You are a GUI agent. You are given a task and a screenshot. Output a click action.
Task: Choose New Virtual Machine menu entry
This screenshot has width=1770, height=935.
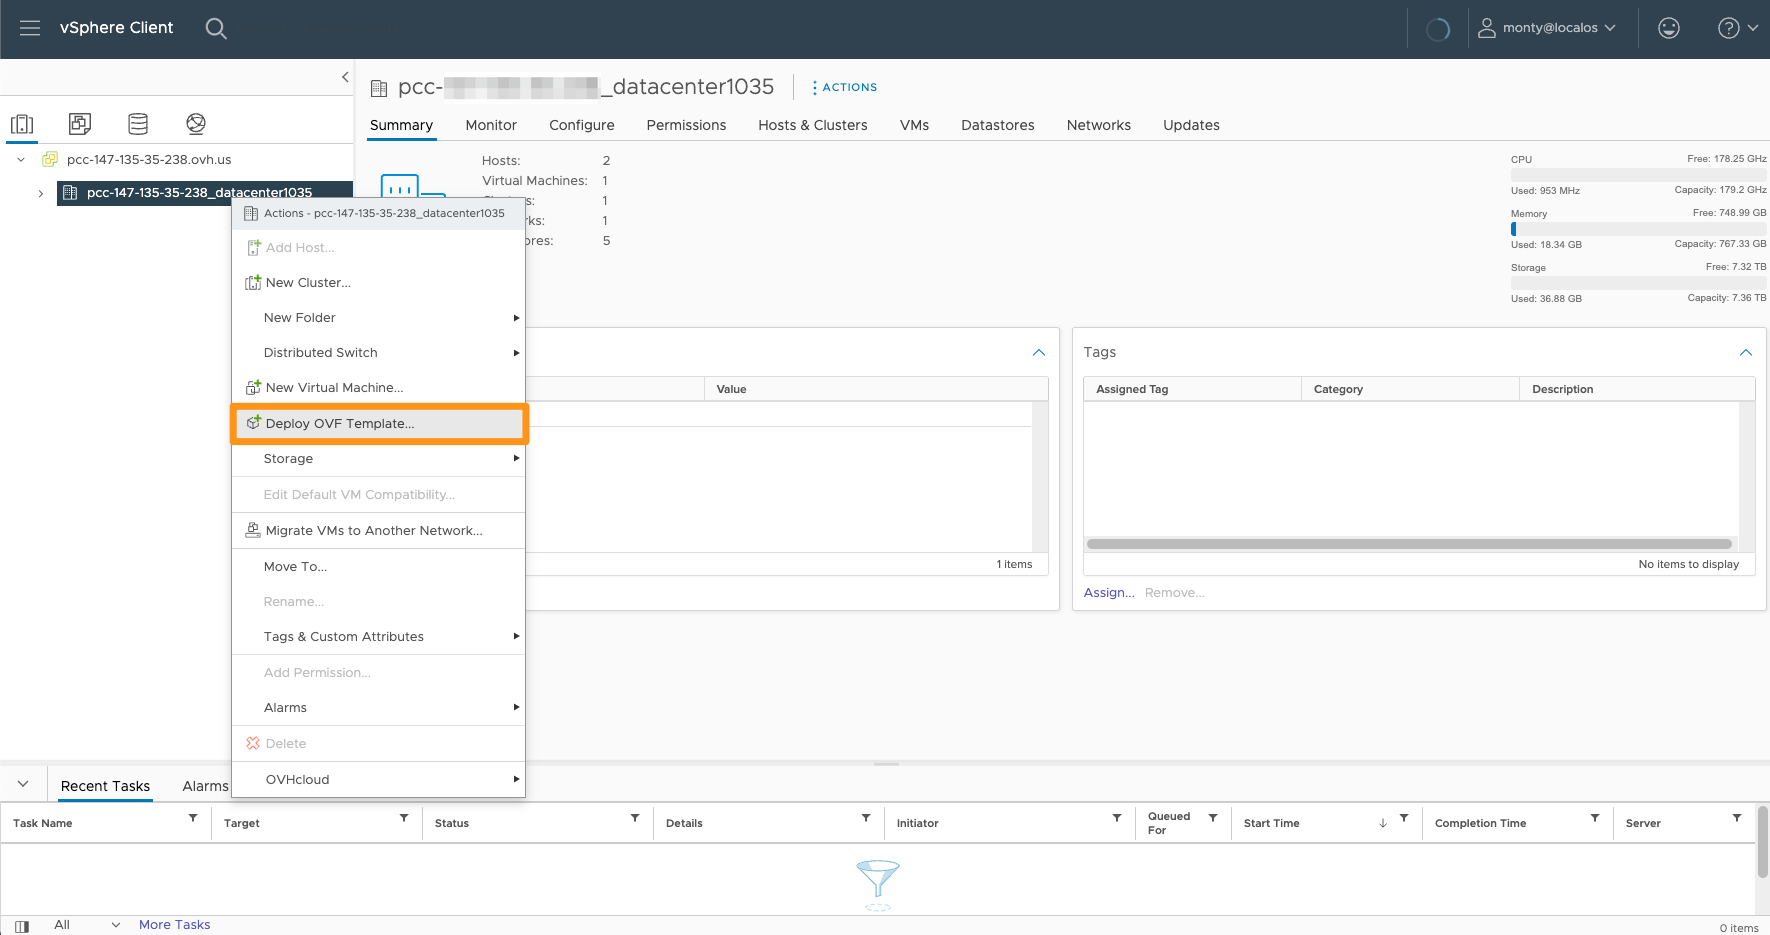pyautogui.click(x=379, y=388)
